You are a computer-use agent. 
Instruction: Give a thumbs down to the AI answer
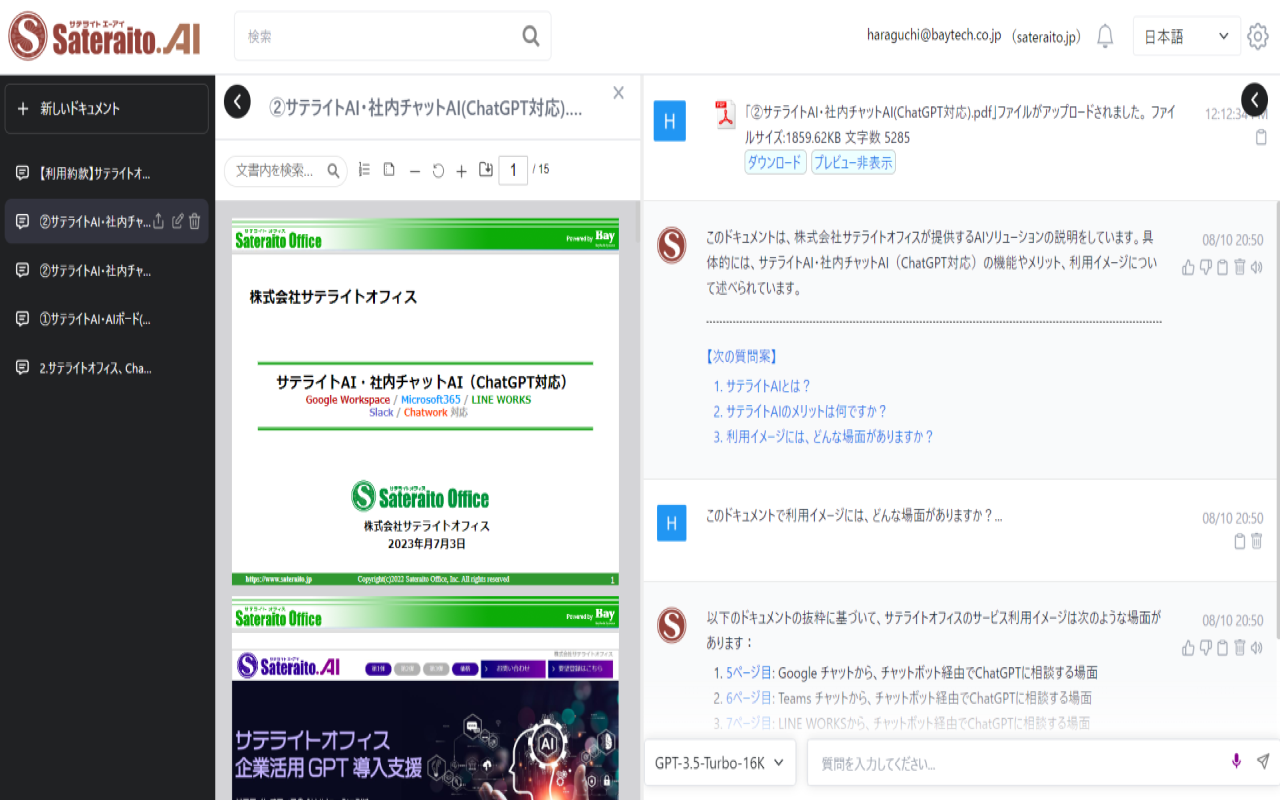(x=1206, y=267)
